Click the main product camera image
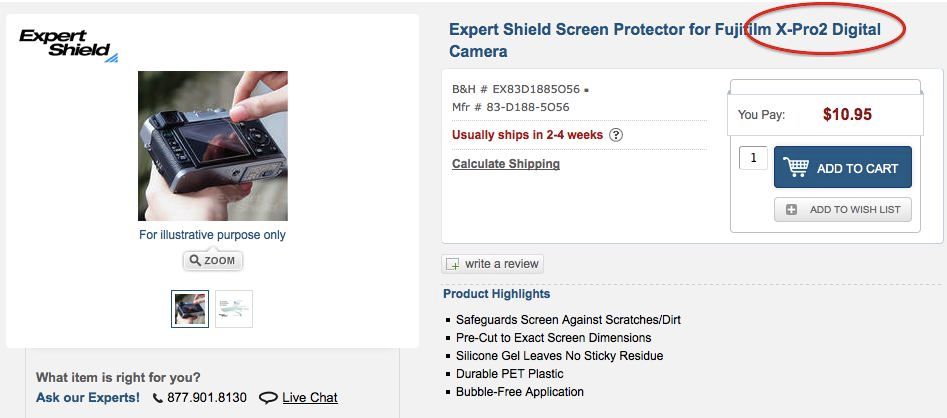This screenshot has width=947, height=418. [213, 146]
